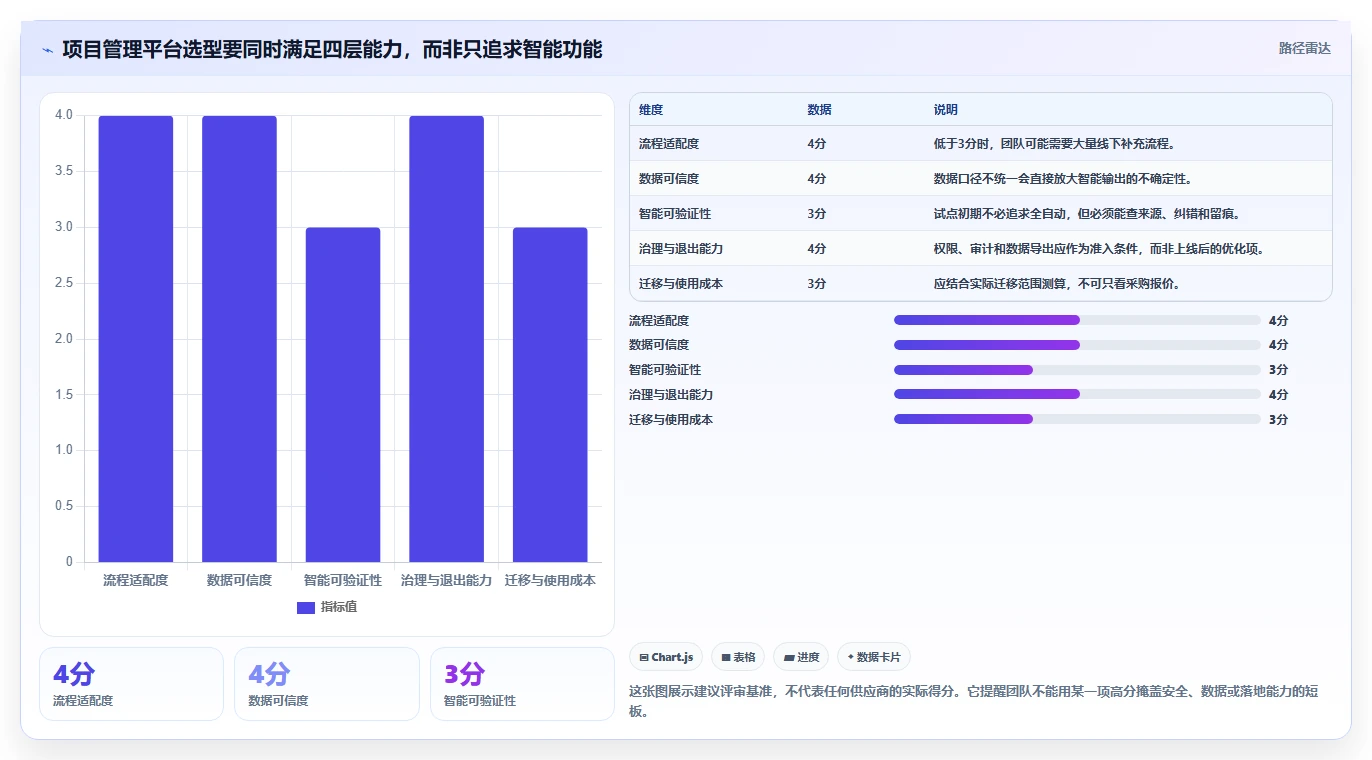Click the 智能可验证性 x-axis label

coord(343,580)
